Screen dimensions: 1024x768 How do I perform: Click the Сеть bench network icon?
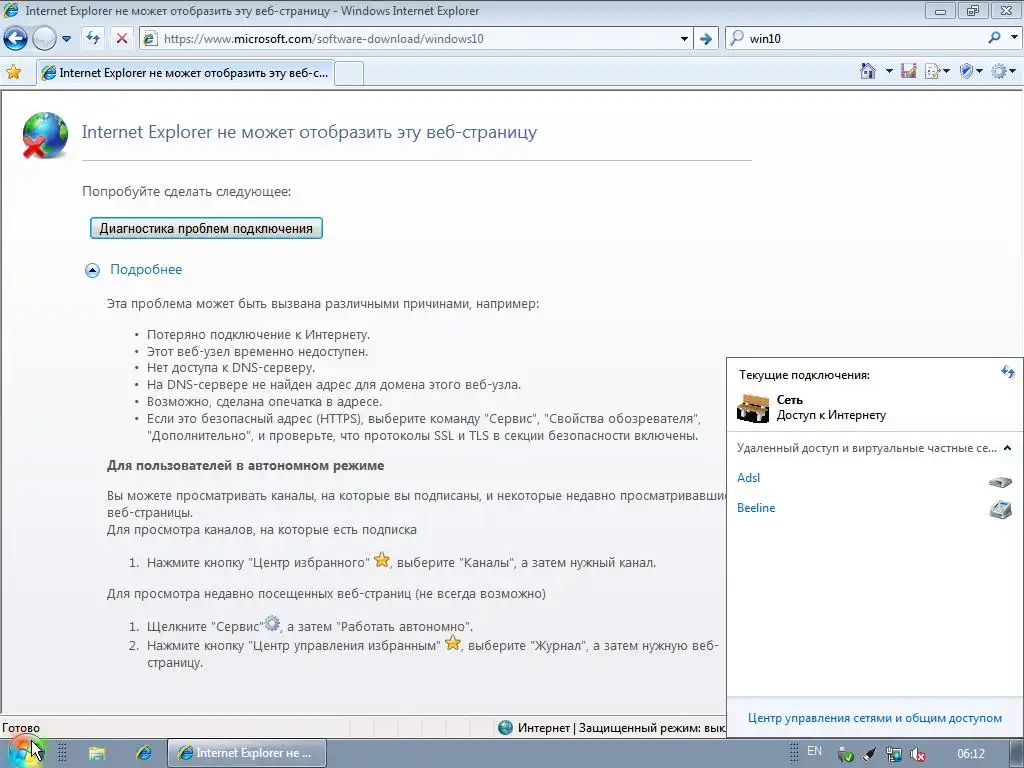tap(753, 408)
